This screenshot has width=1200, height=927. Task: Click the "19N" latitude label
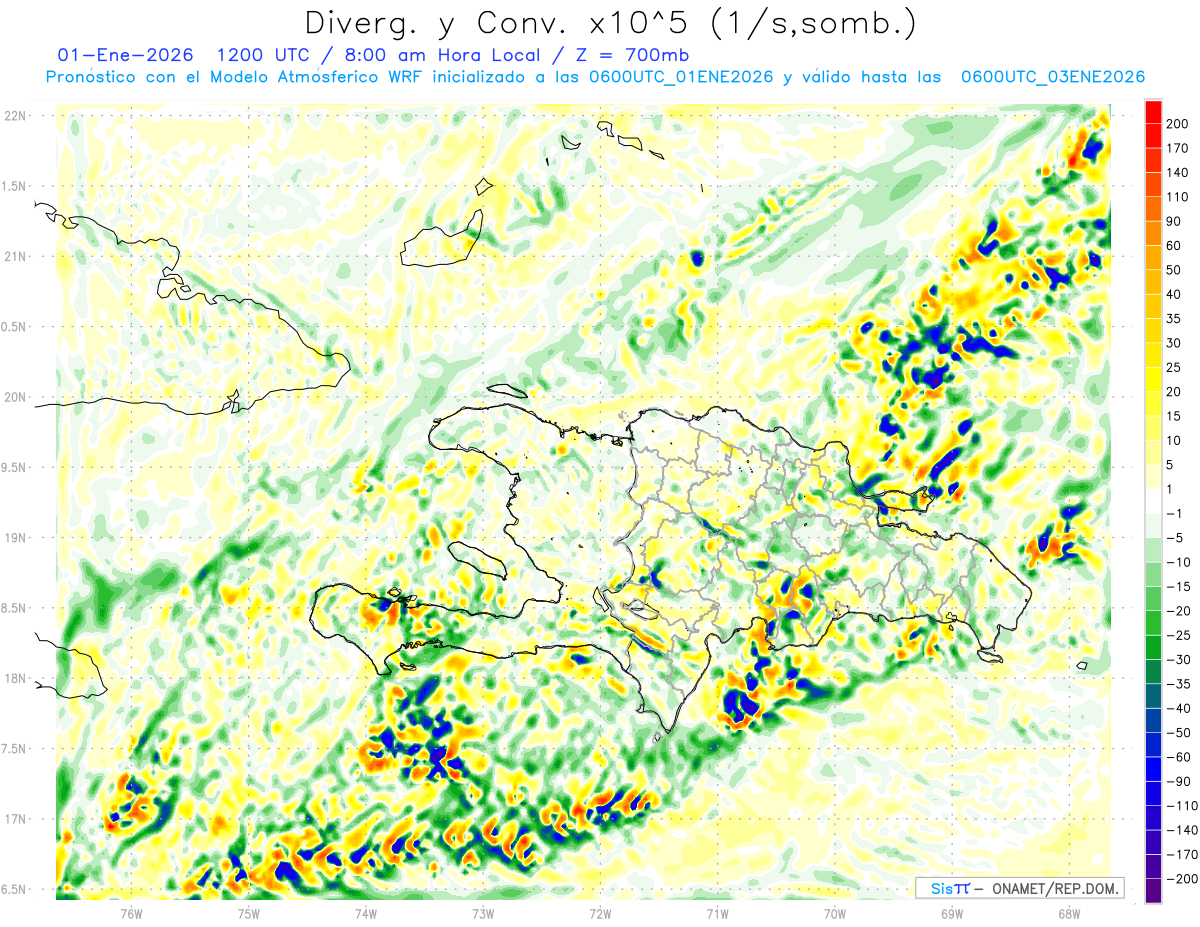[16, 538]
